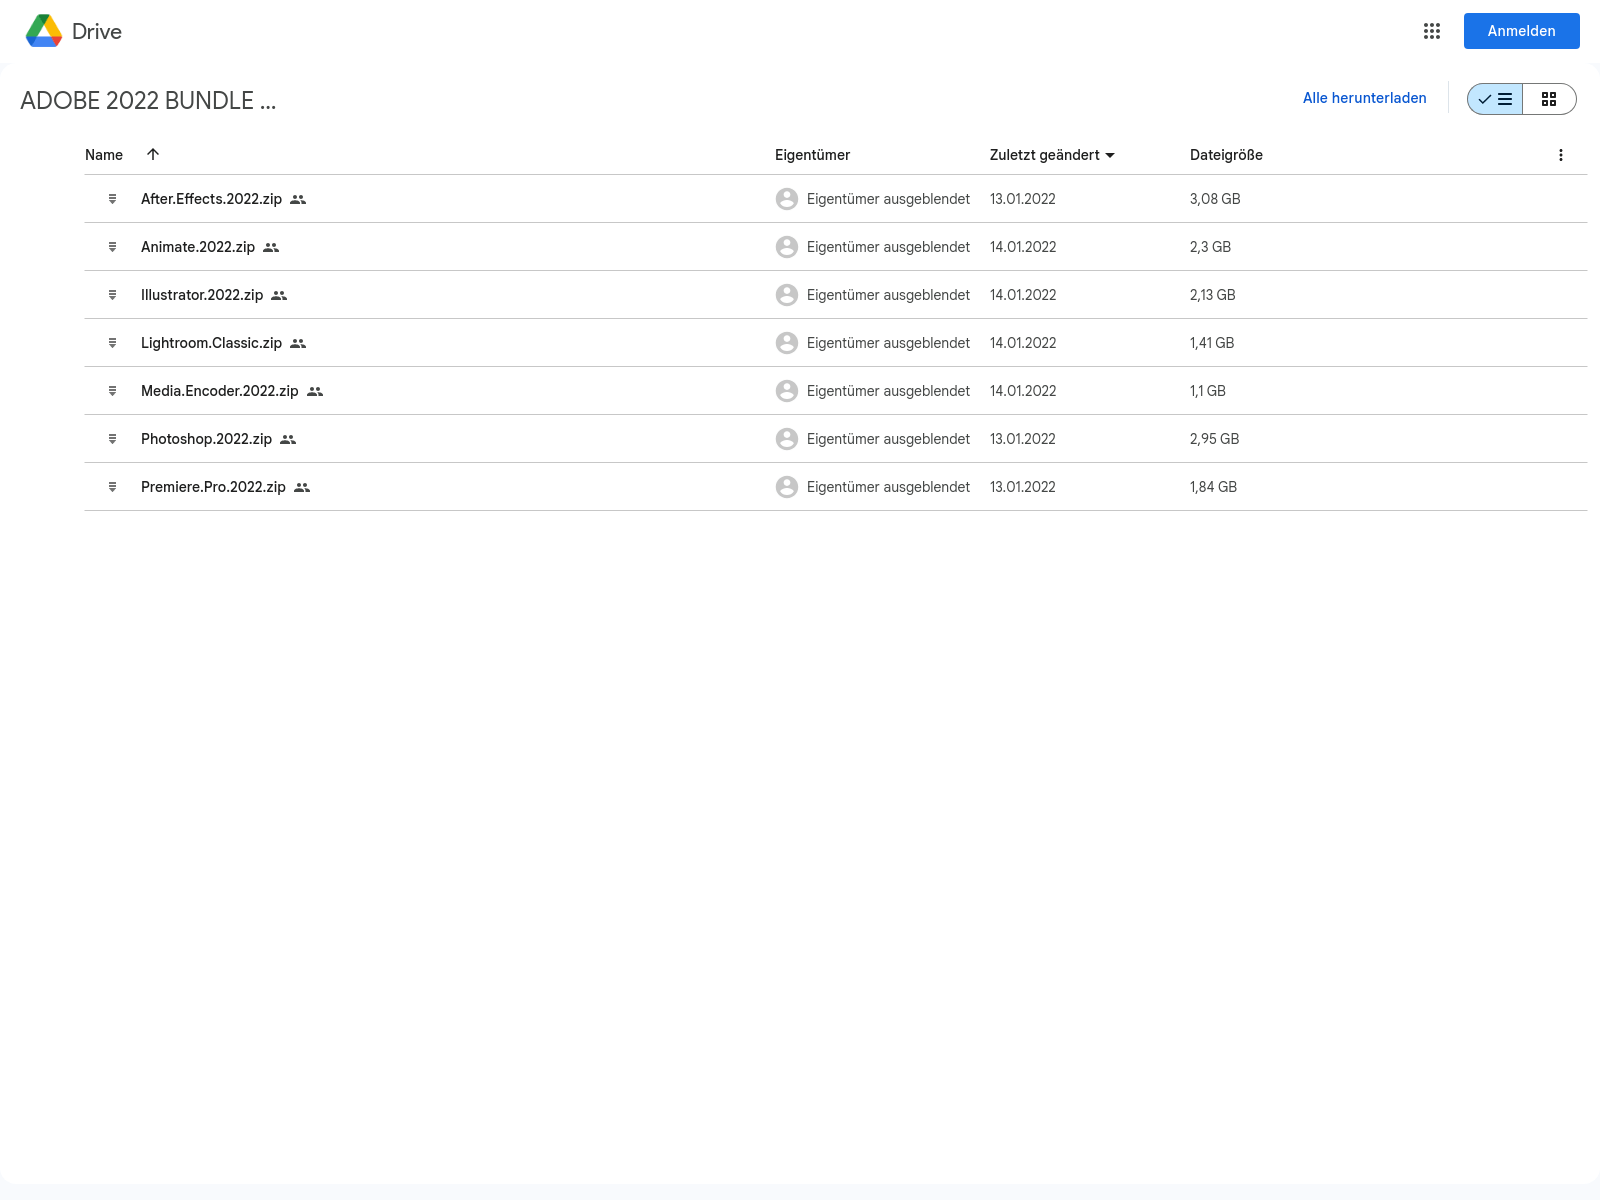The width and height of the screenshot is (1600, 1200).
Task: Open the Google apps grid
Action: click(1432, 31)
